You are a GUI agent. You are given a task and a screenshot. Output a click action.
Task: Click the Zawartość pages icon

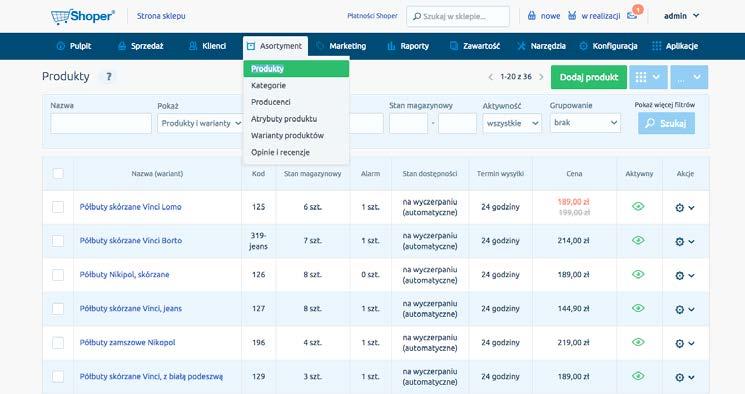pos(454,46)
